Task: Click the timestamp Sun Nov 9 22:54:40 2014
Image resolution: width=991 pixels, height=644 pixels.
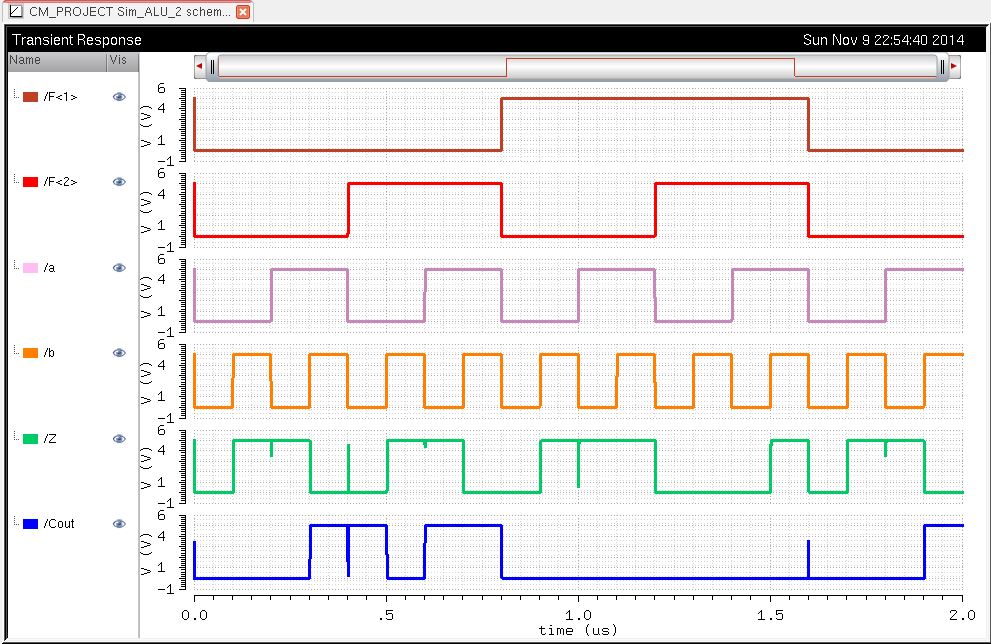Action: coord(884,40)
